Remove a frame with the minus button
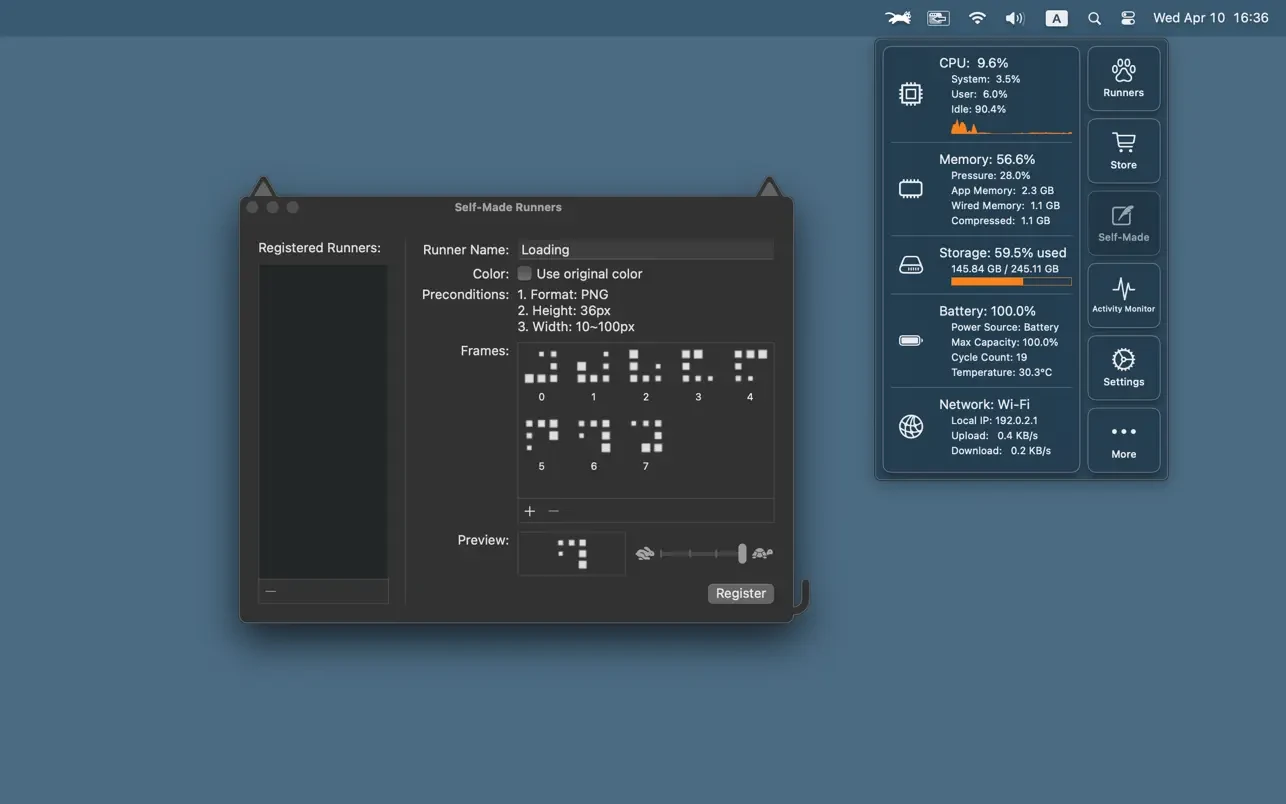The height and width of the screenshot is (804, 1286). click(554, 511)
